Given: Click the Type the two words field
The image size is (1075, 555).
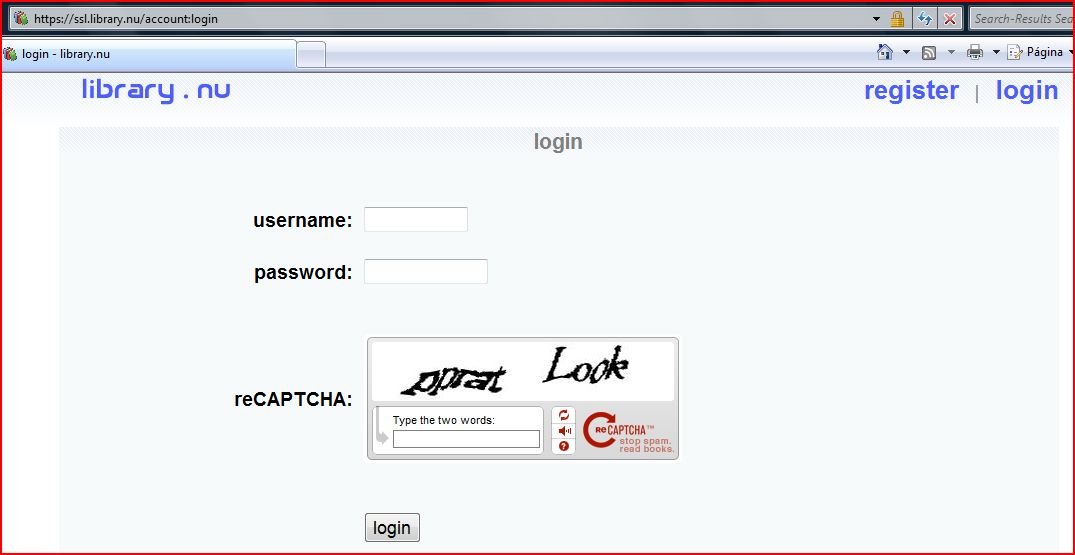Looking at the screenshot, I should 466,439.
